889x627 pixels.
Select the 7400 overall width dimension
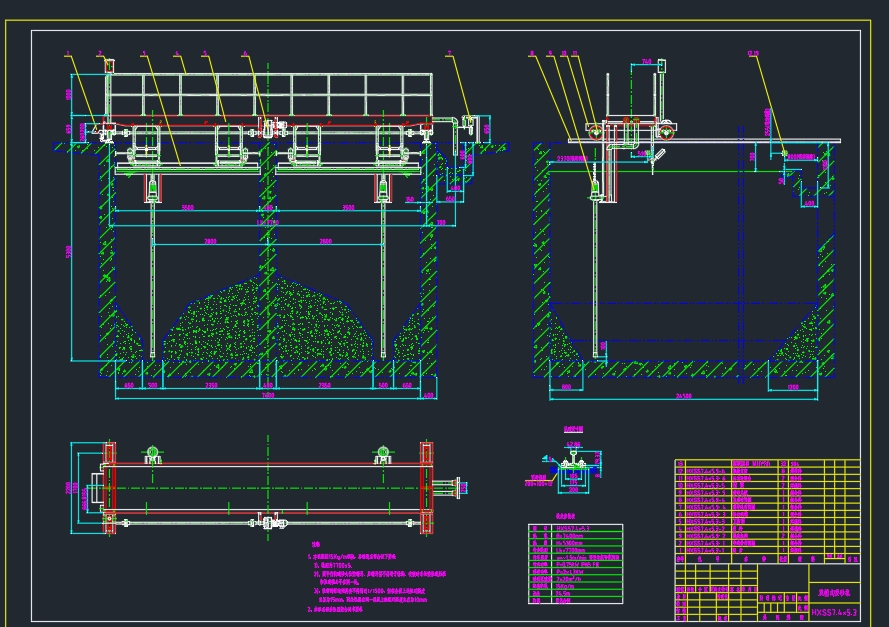(268, 396)
